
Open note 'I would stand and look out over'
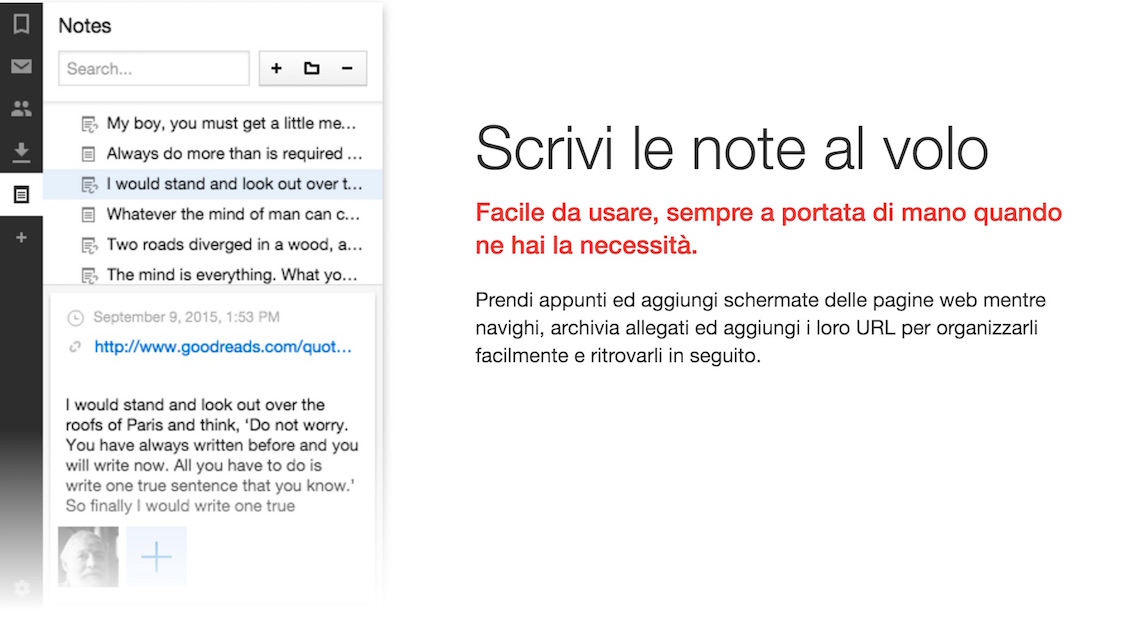tap(231, 184)
